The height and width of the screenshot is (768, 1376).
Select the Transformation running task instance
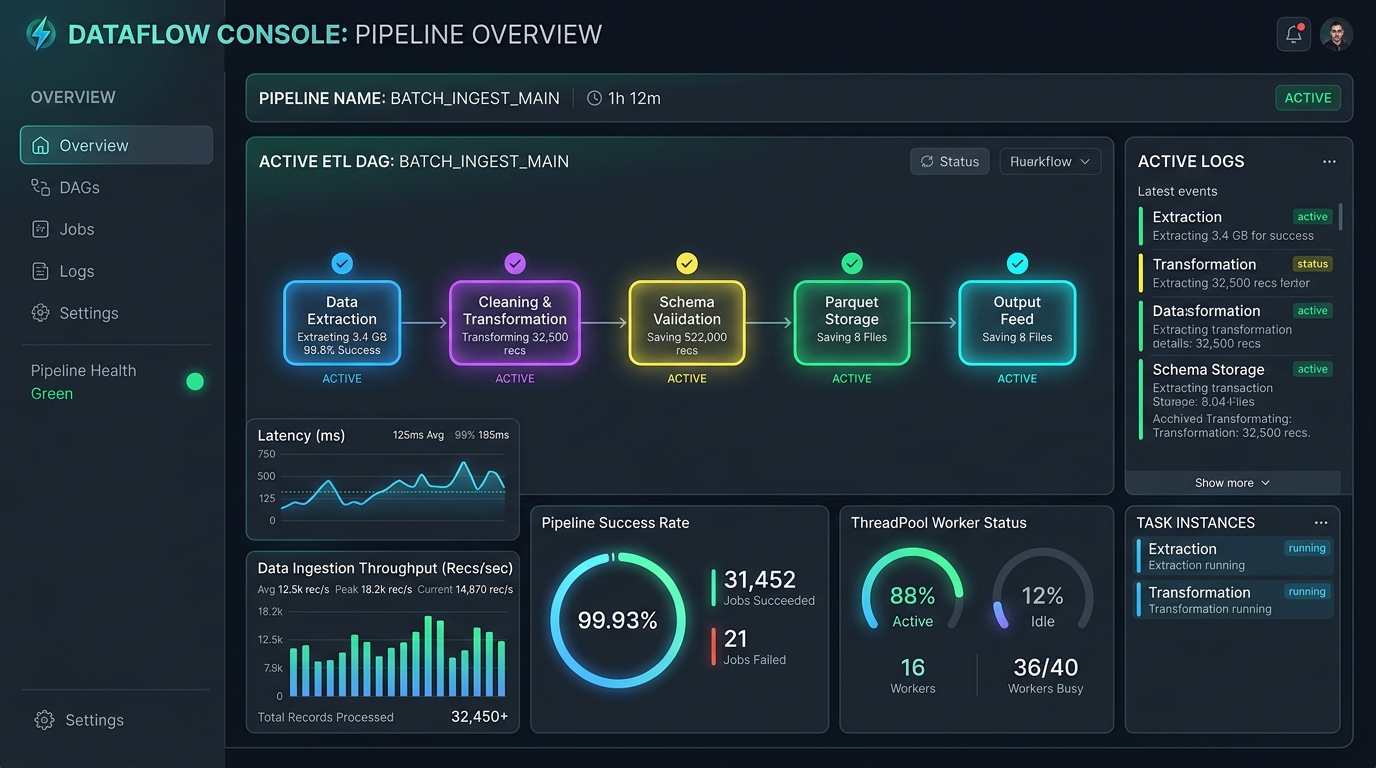coord(1235,600)
